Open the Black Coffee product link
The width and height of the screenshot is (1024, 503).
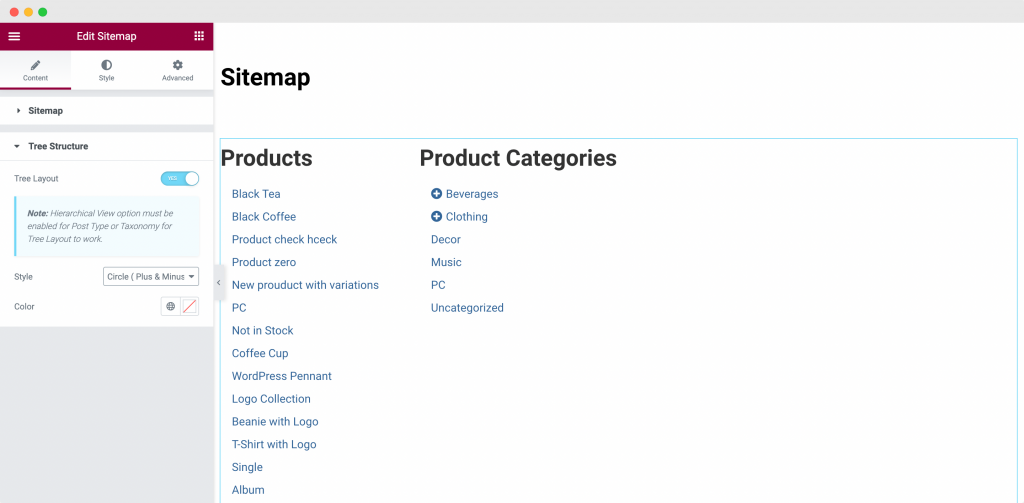pos(264,217)
